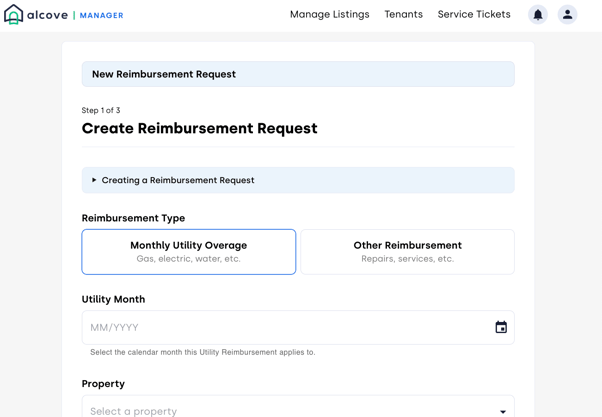The height and width of the screenshot is (417, 602).
Task: Open the Tenants page
Action: [403, 15]
